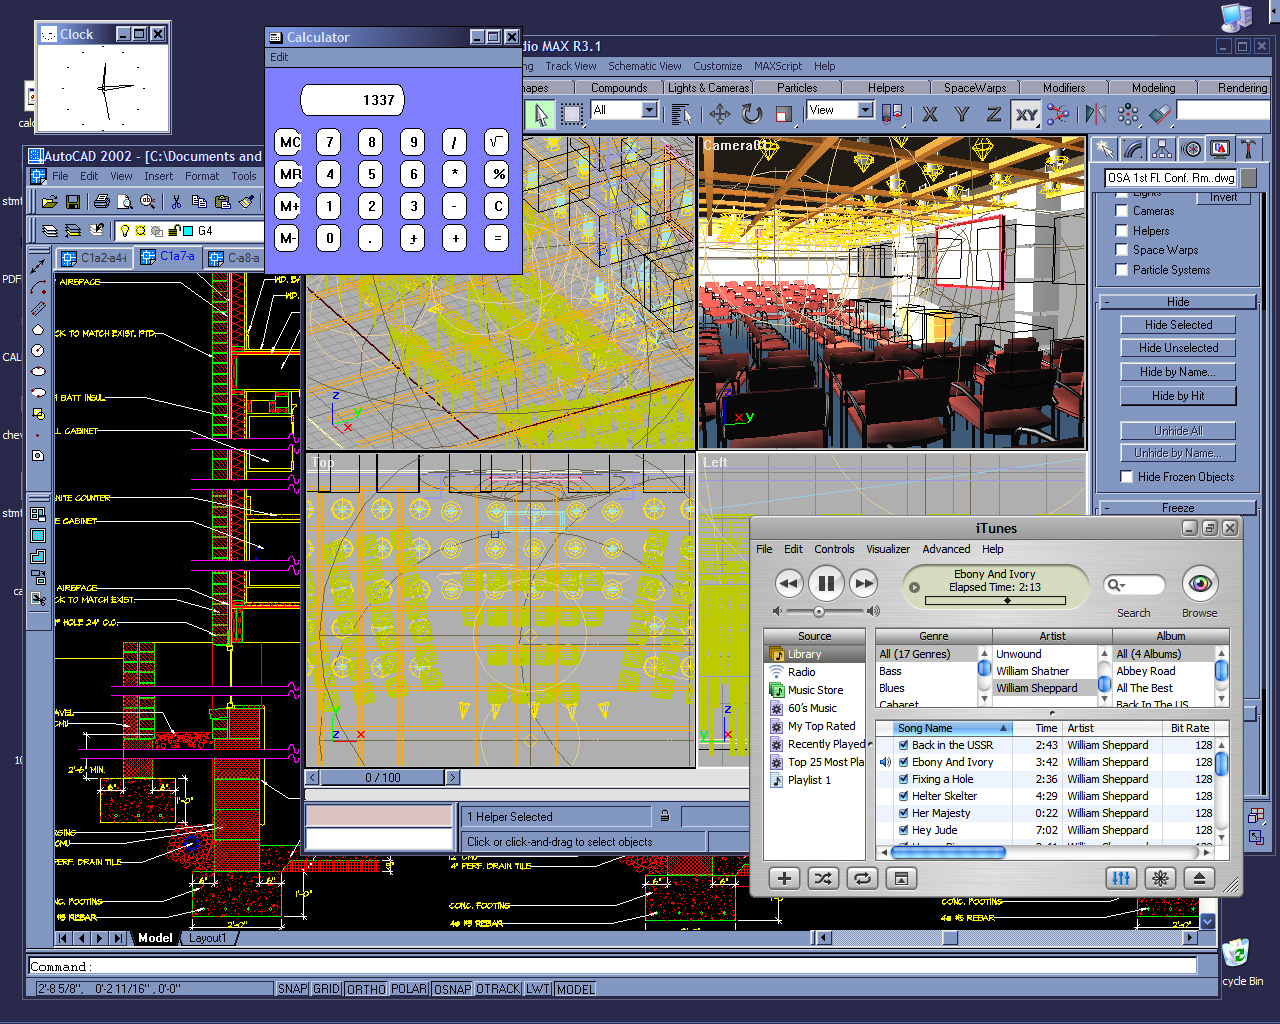Viewport: 1280px width, 1024px height.
Task: Open the iTunes equalizer
Action: click(1122, 878)
